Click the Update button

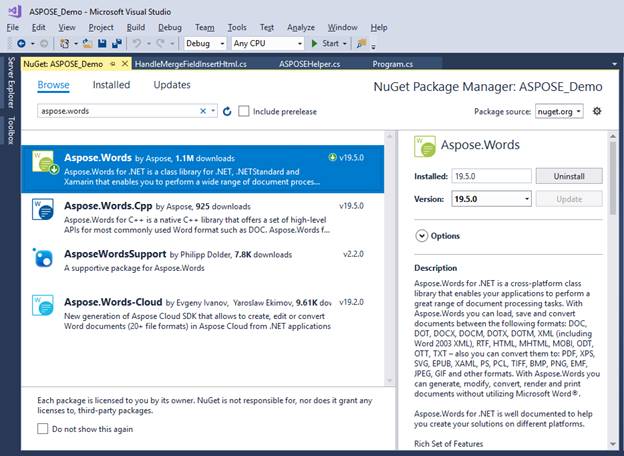tap(569, 199)
